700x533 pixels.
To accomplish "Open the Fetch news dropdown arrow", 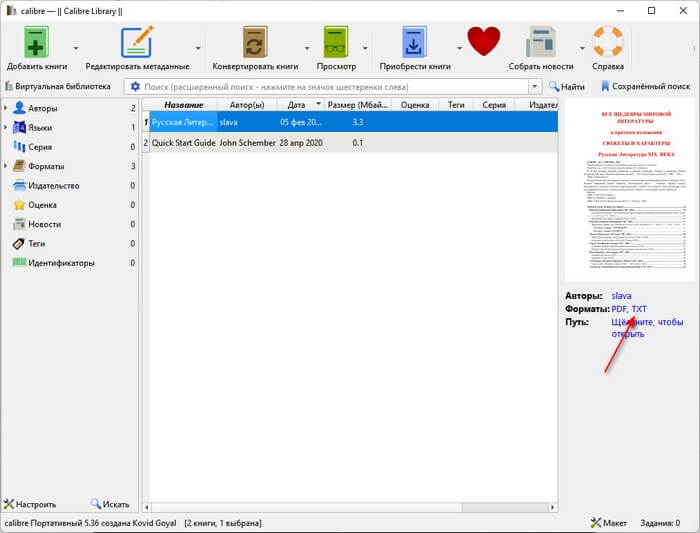I will pos(582,48).
